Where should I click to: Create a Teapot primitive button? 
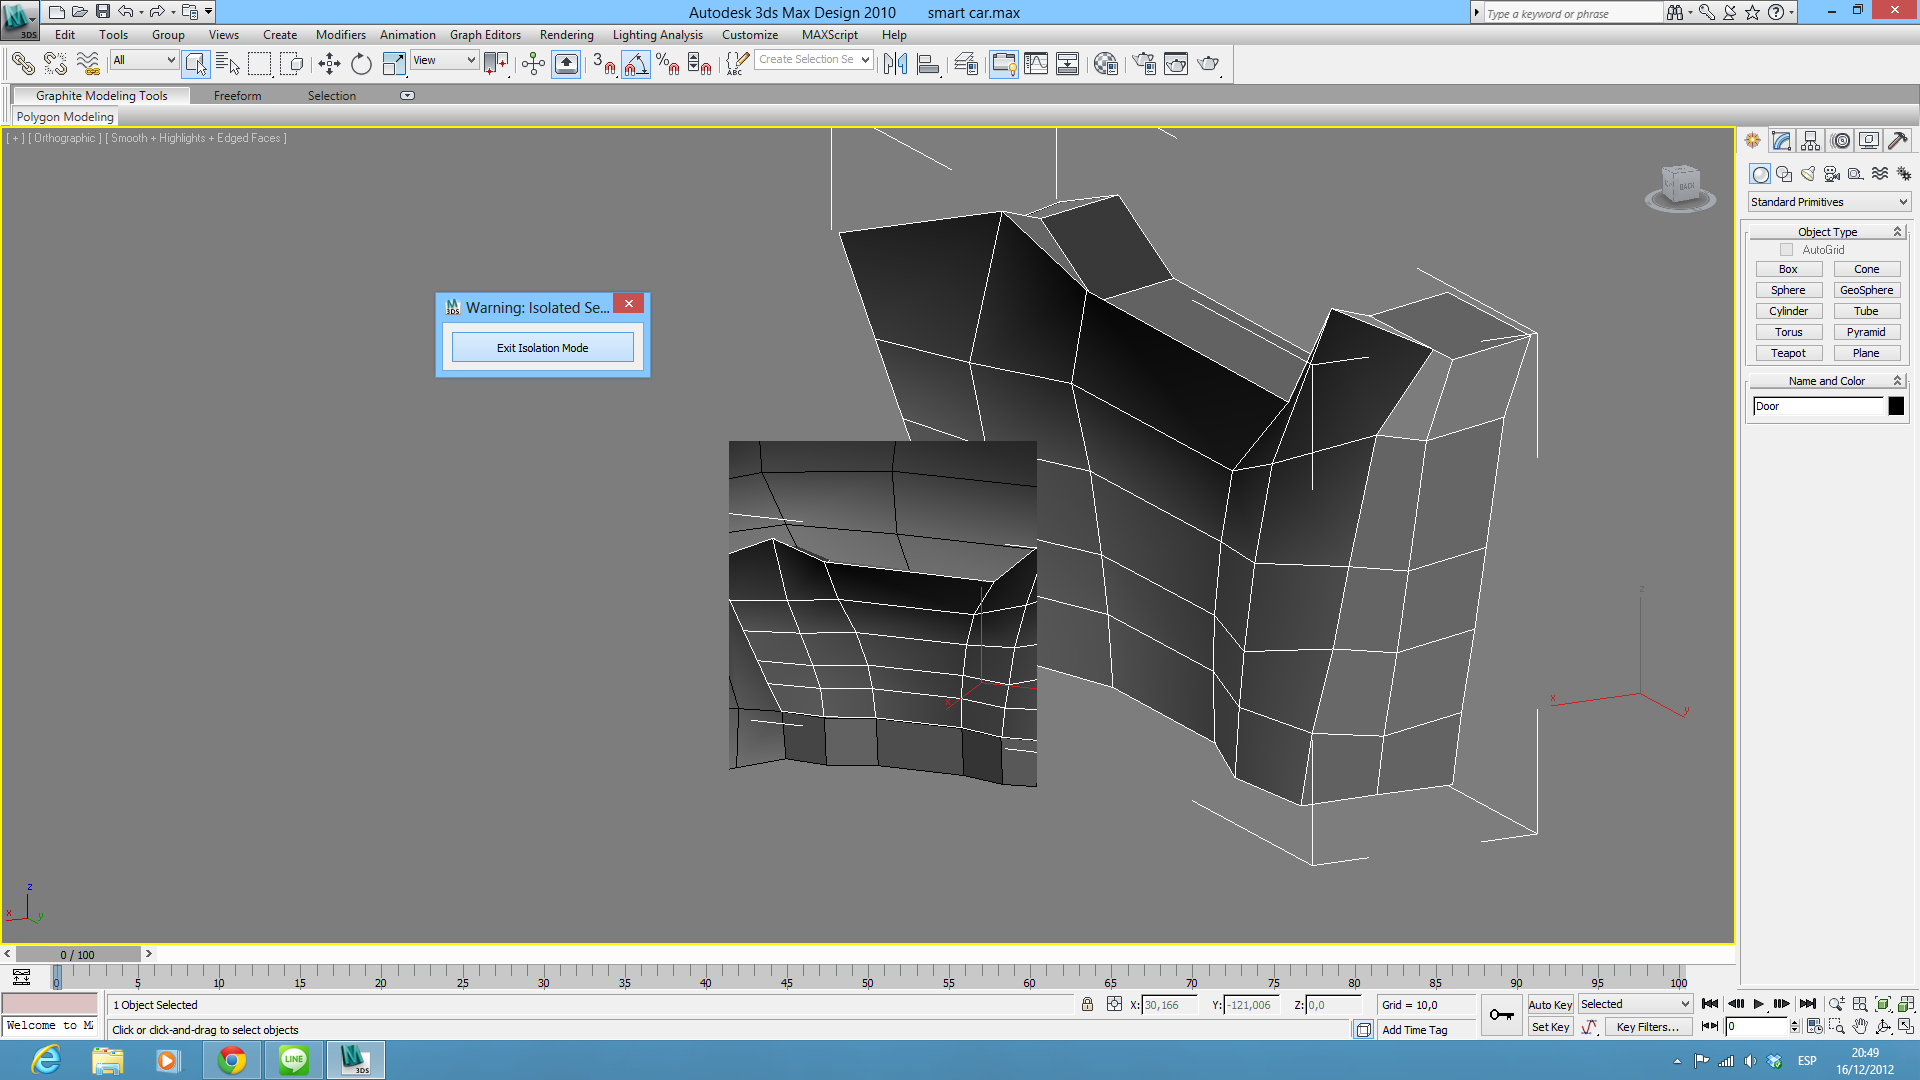click(x=1788, y=353)
